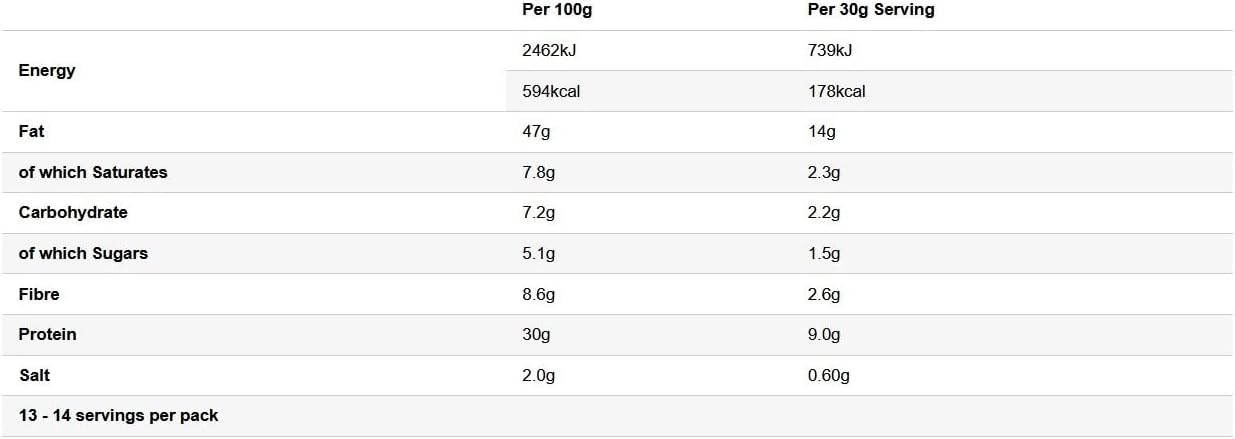Click the 5.1g sugars value
Screen dimensions: 1235x439
[538, 254]
